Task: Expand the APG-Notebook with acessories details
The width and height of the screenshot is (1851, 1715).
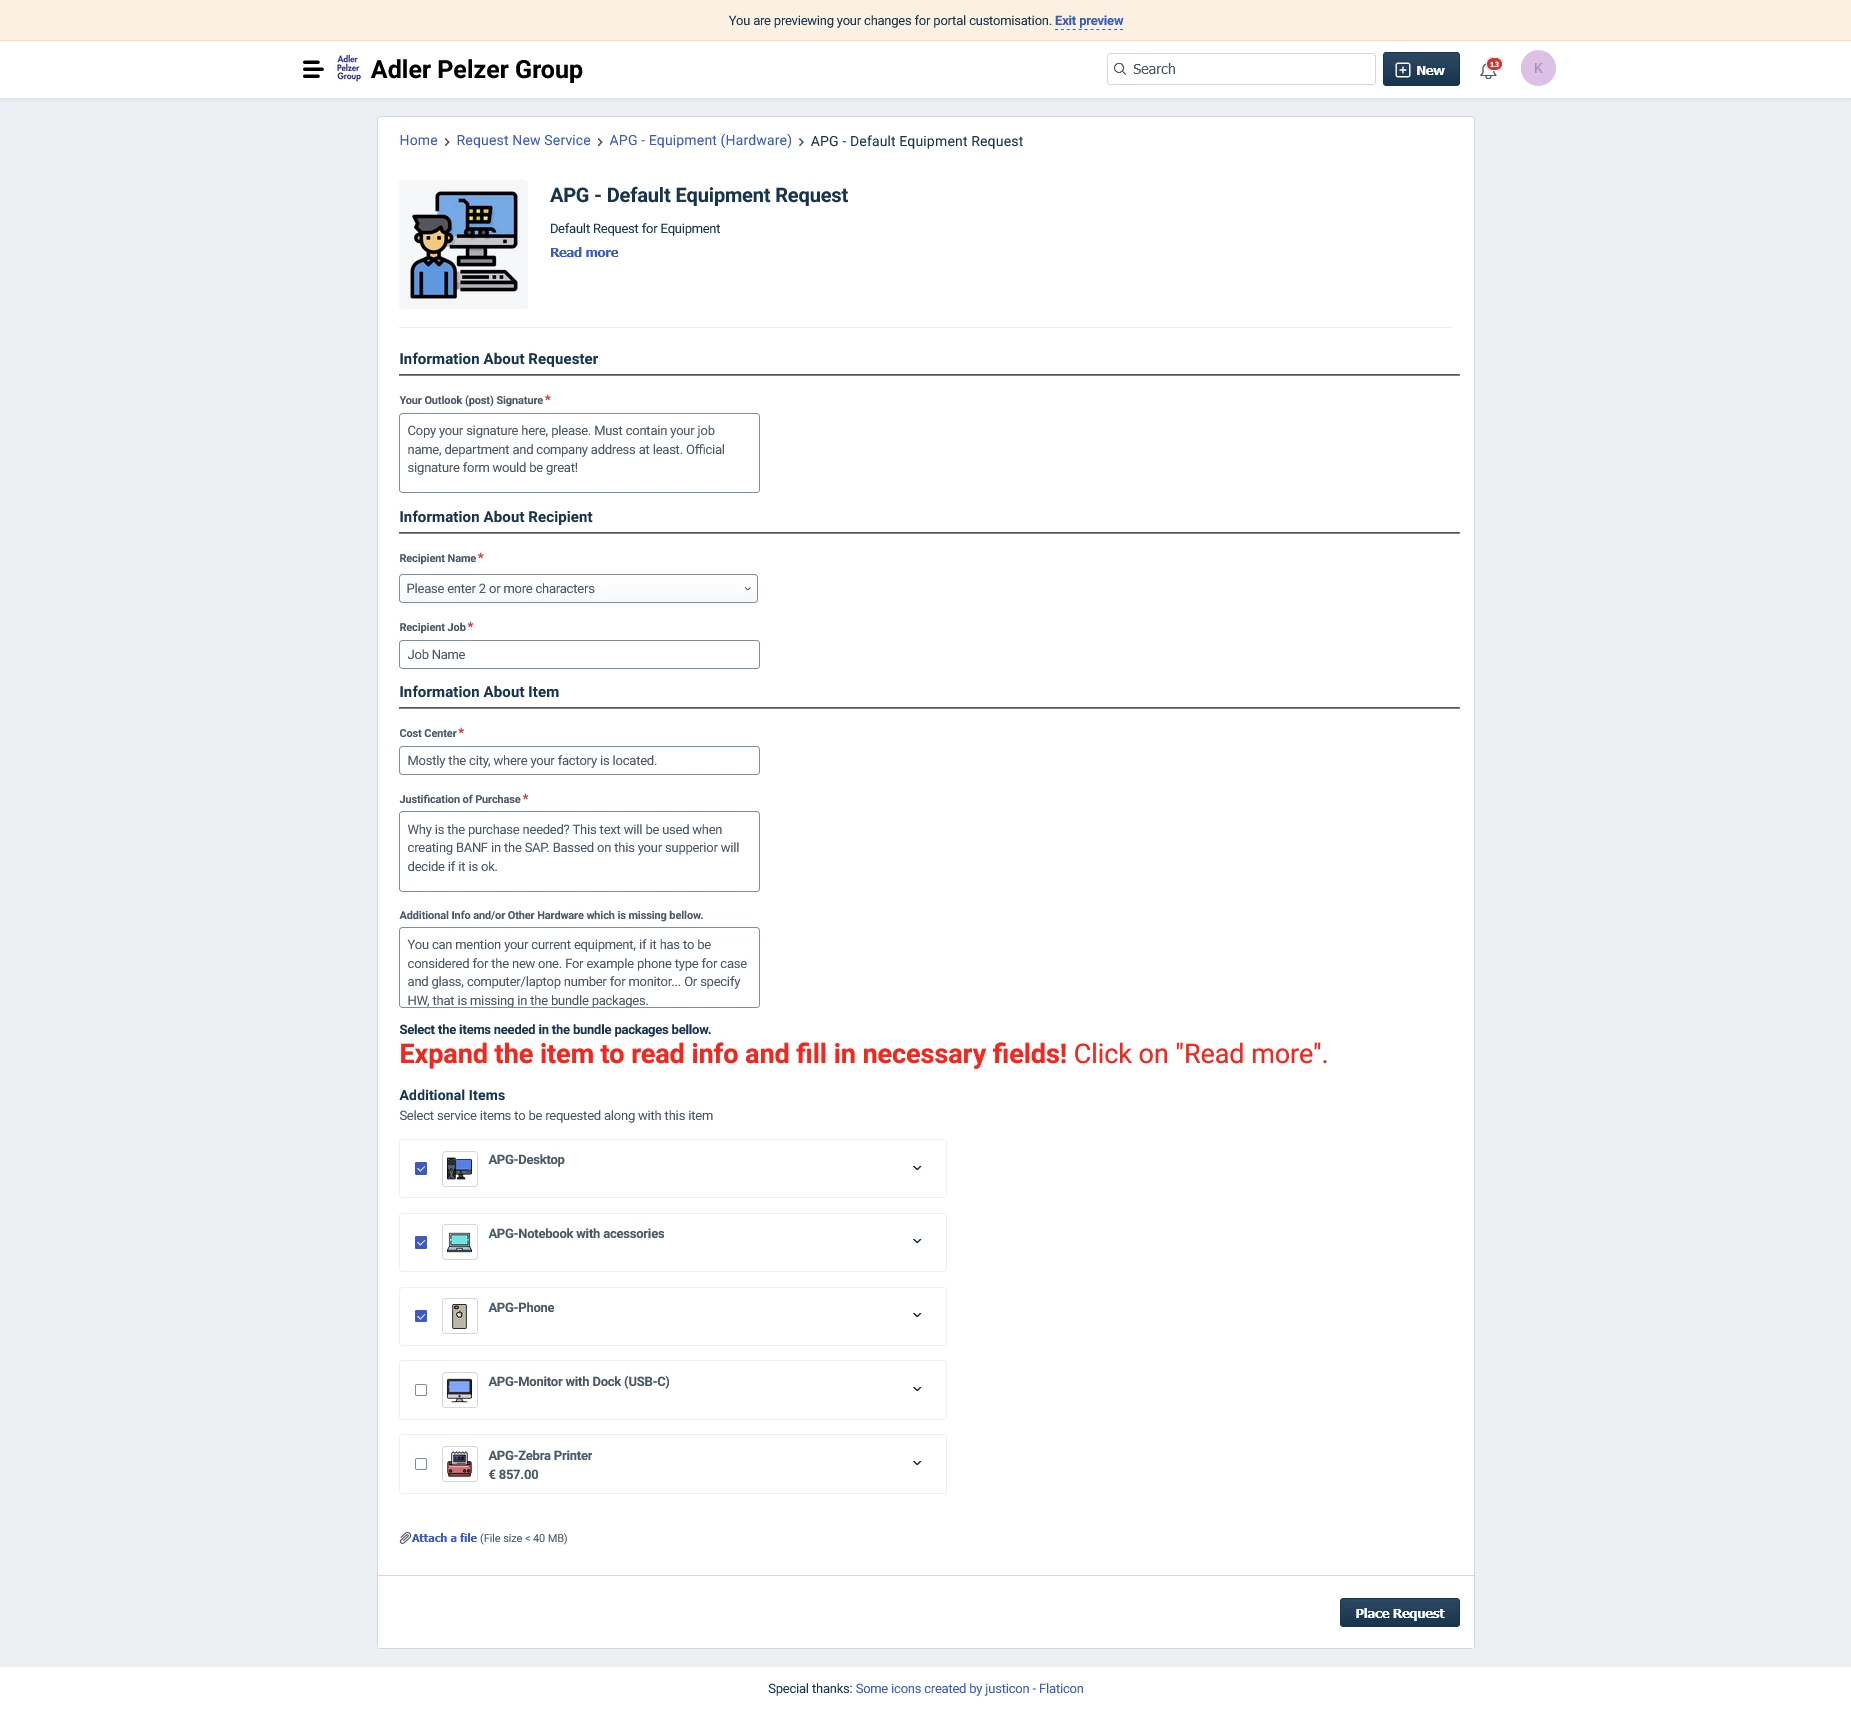Action: pos(917,1241)
